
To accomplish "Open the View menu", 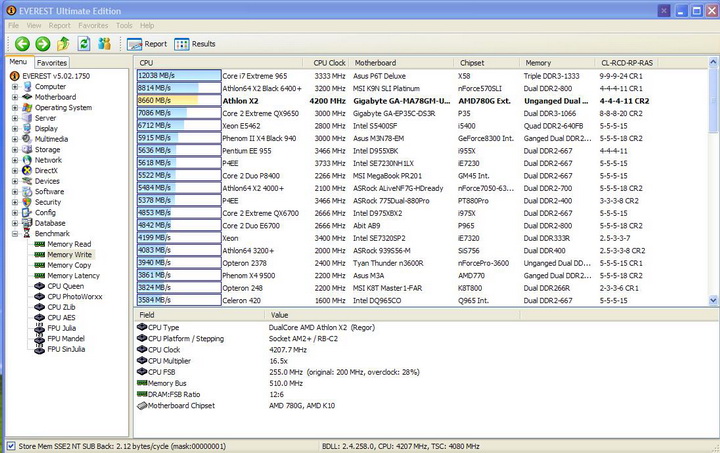I will point(34,25).
